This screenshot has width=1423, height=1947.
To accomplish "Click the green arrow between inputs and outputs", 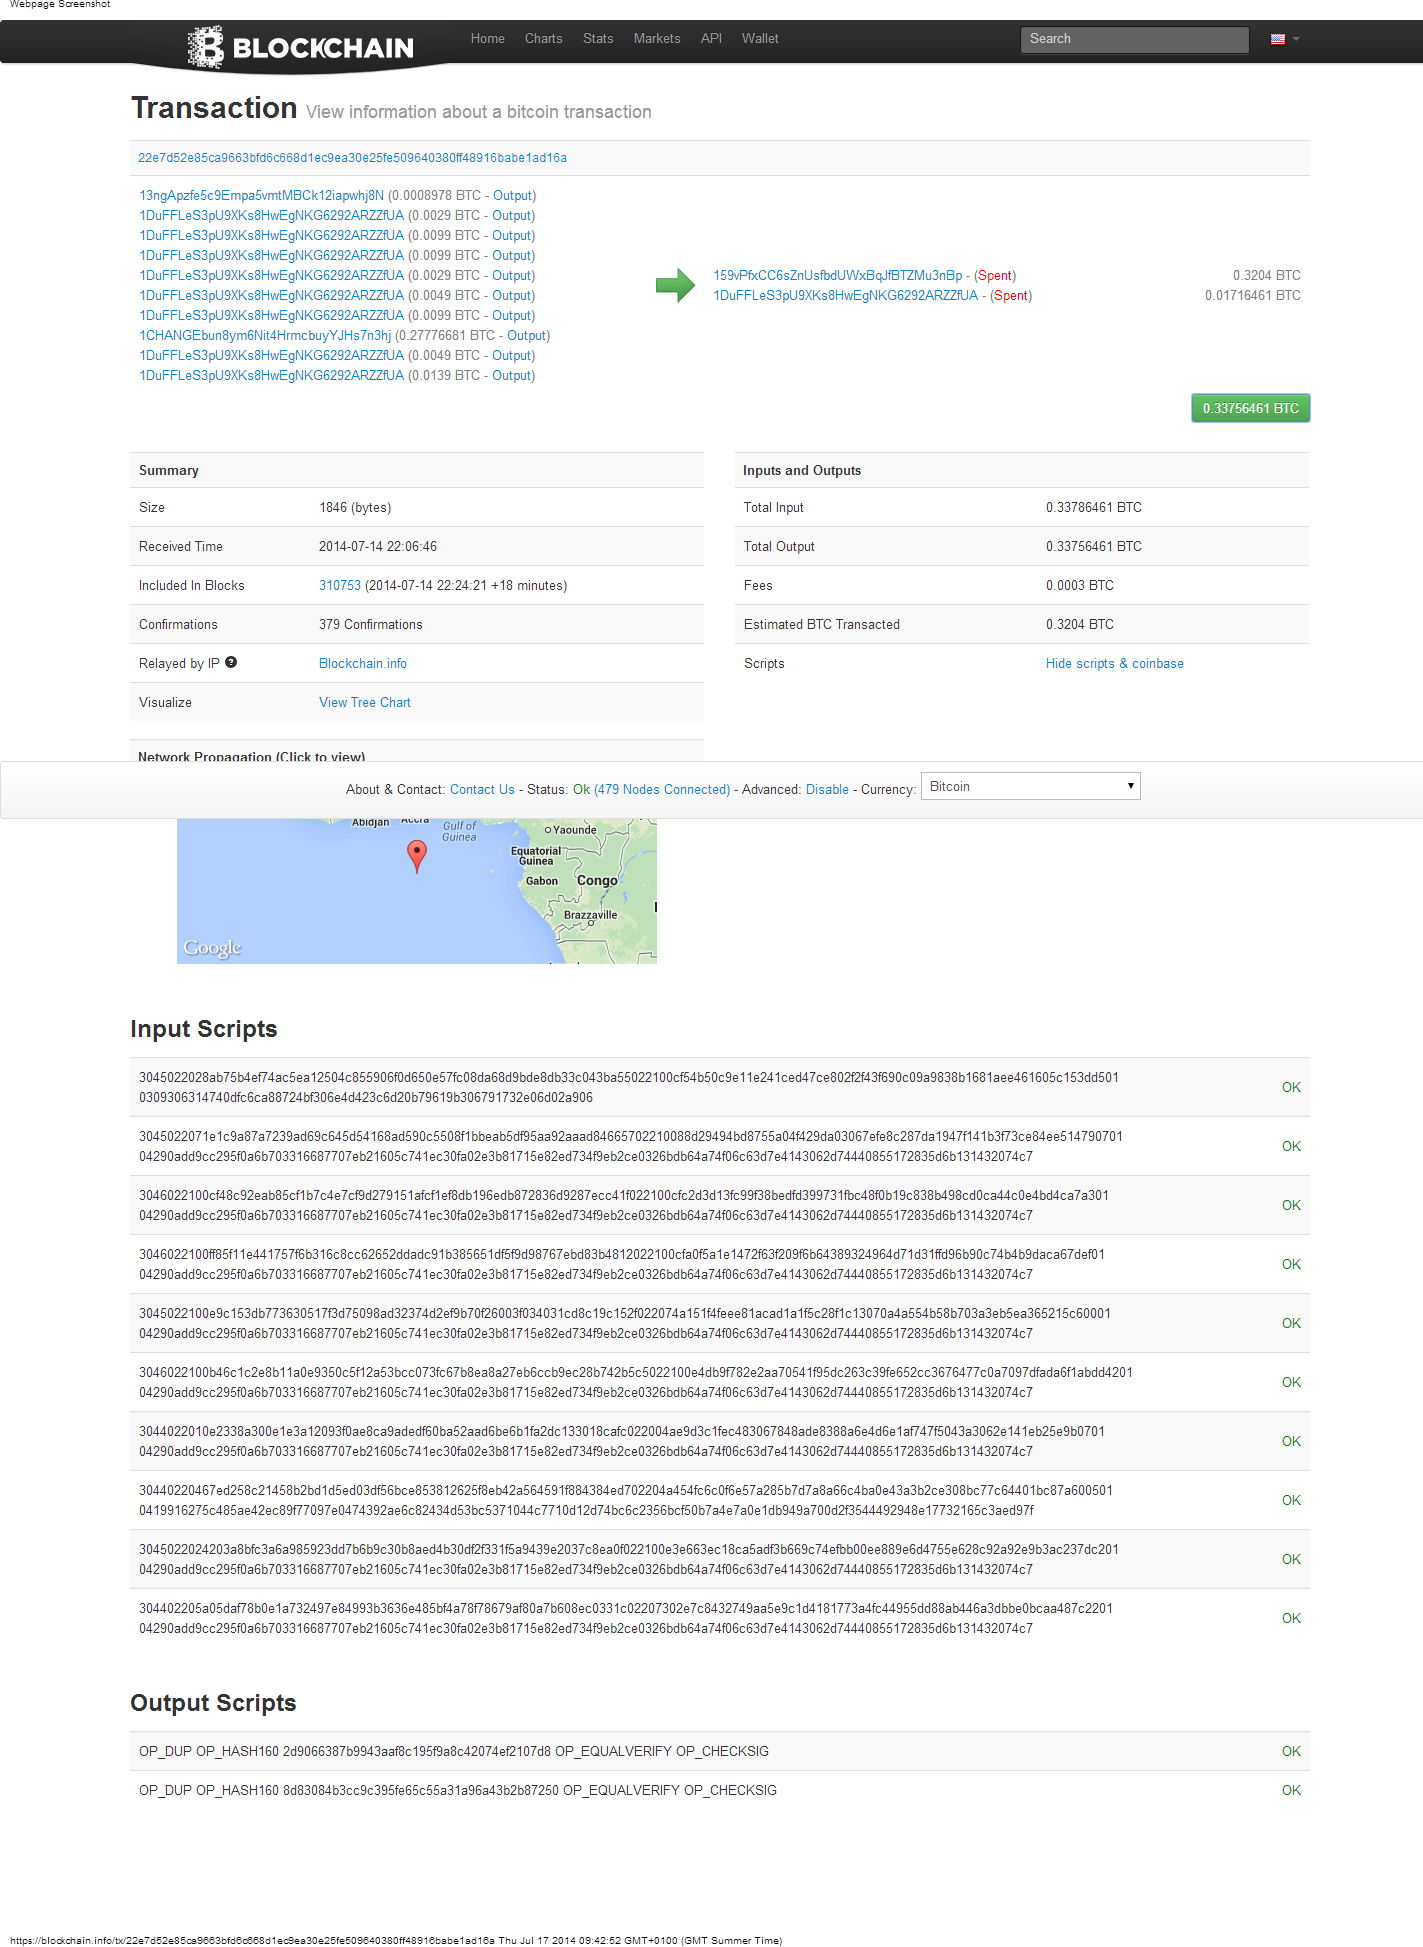I will pos(675,285).
